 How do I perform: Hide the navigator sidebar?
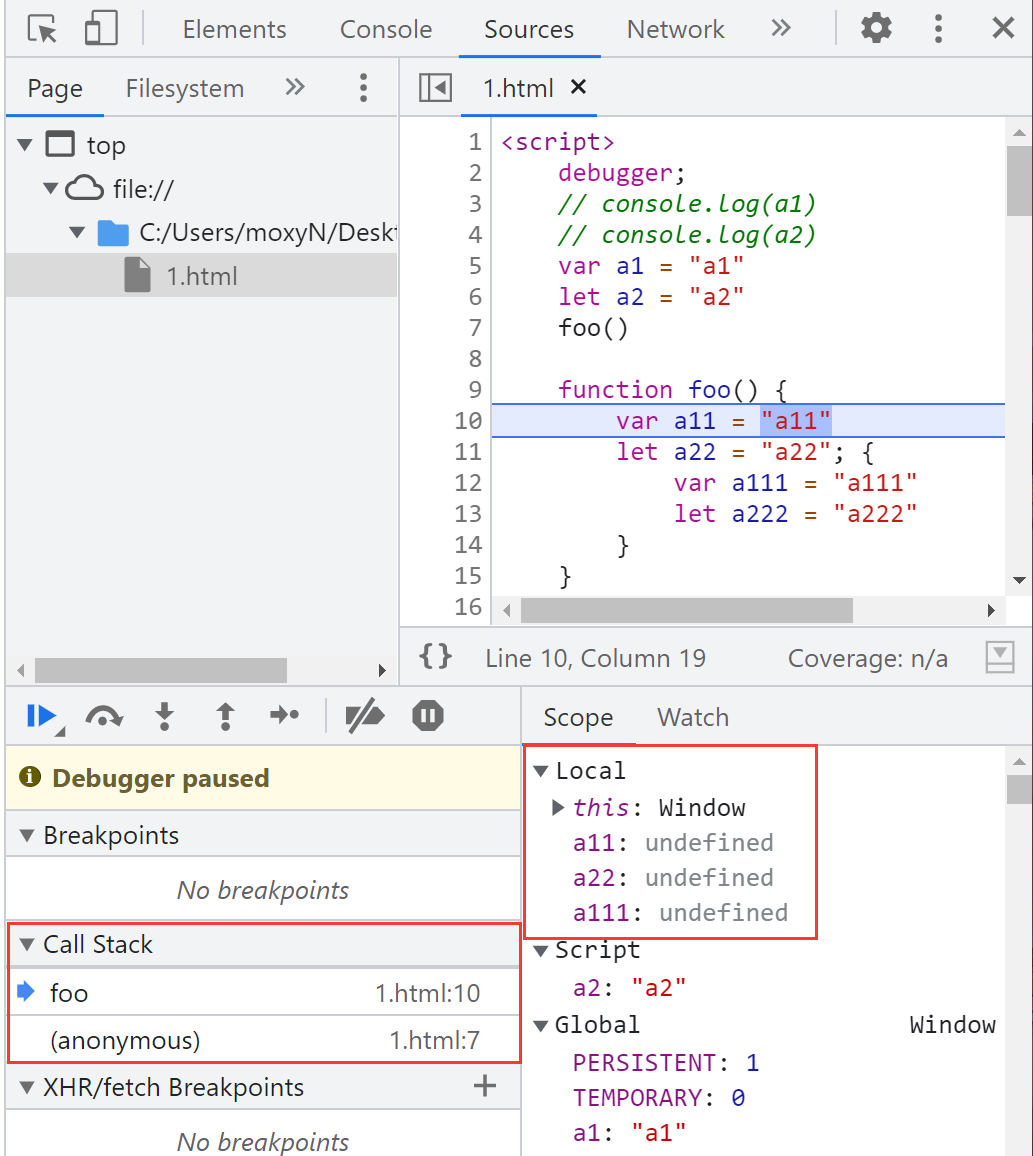(x=436, y=88)
